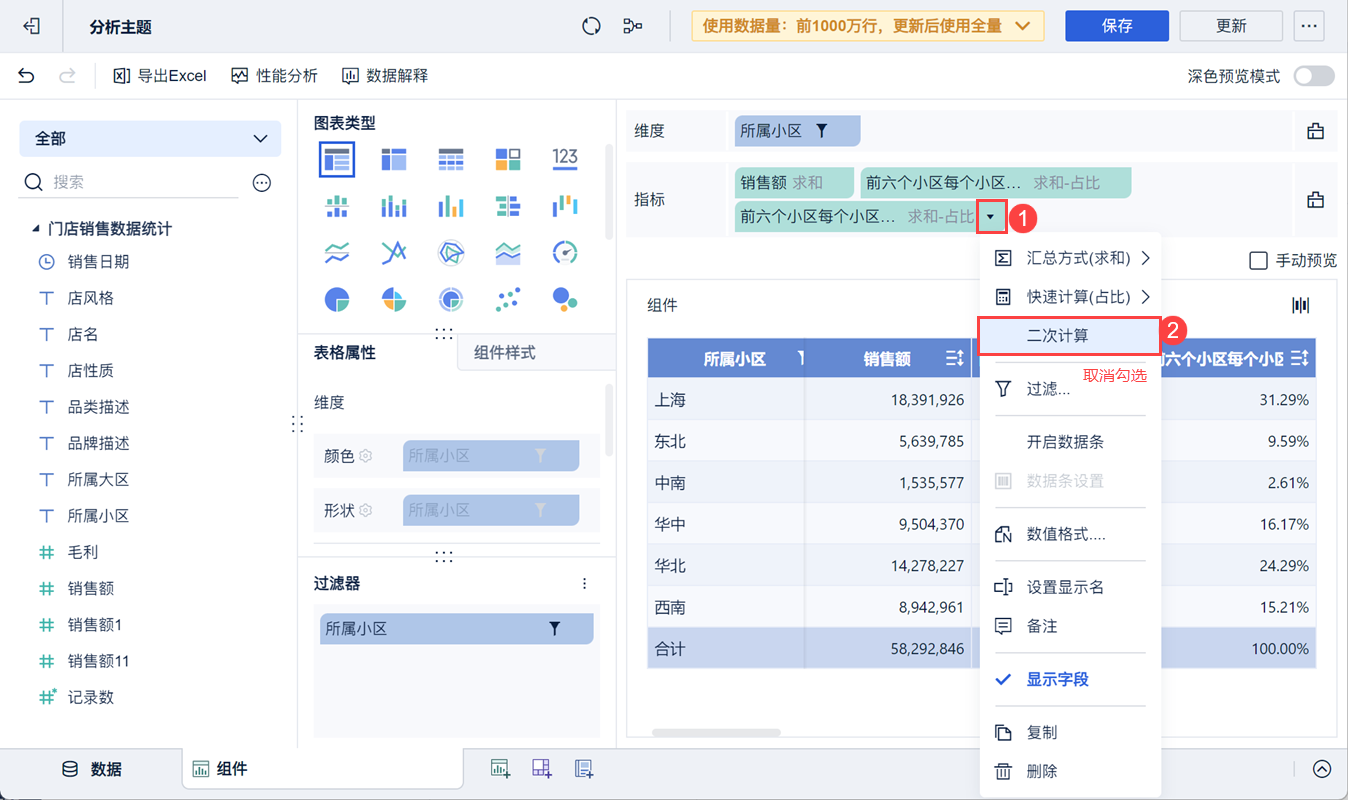Screen dimensions: 1348x800
Task: Click the 更新 button
Action: [x=1231, y=26]
